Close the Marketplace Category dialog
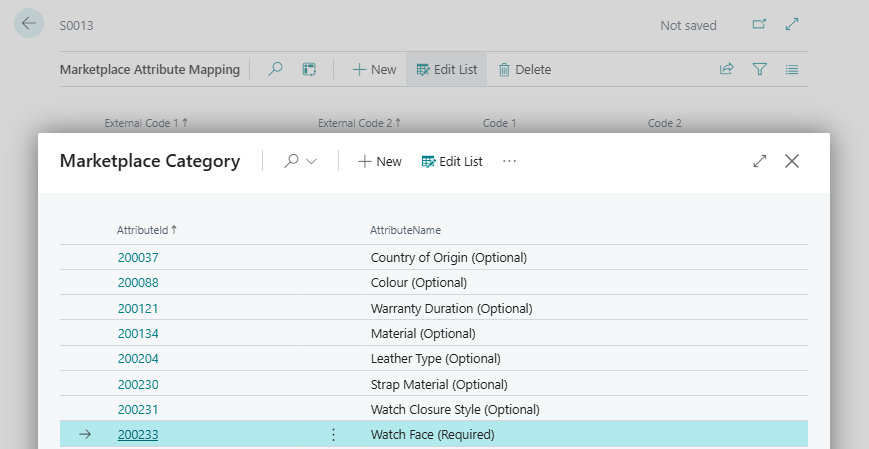 (x=792, y=161)
